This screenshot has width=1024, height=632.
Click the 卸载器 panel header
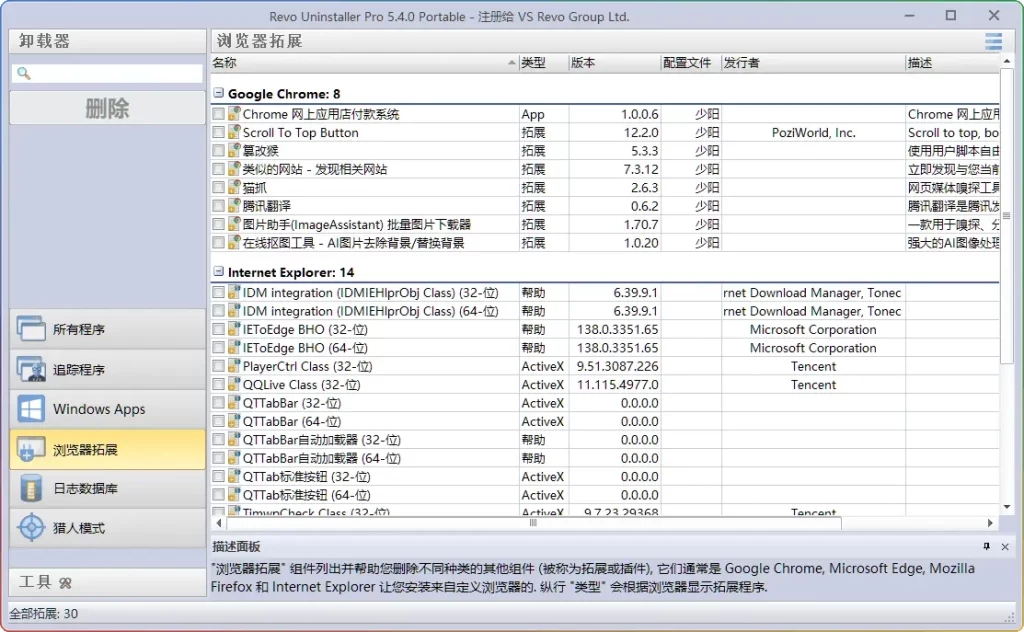click(108, 41)
